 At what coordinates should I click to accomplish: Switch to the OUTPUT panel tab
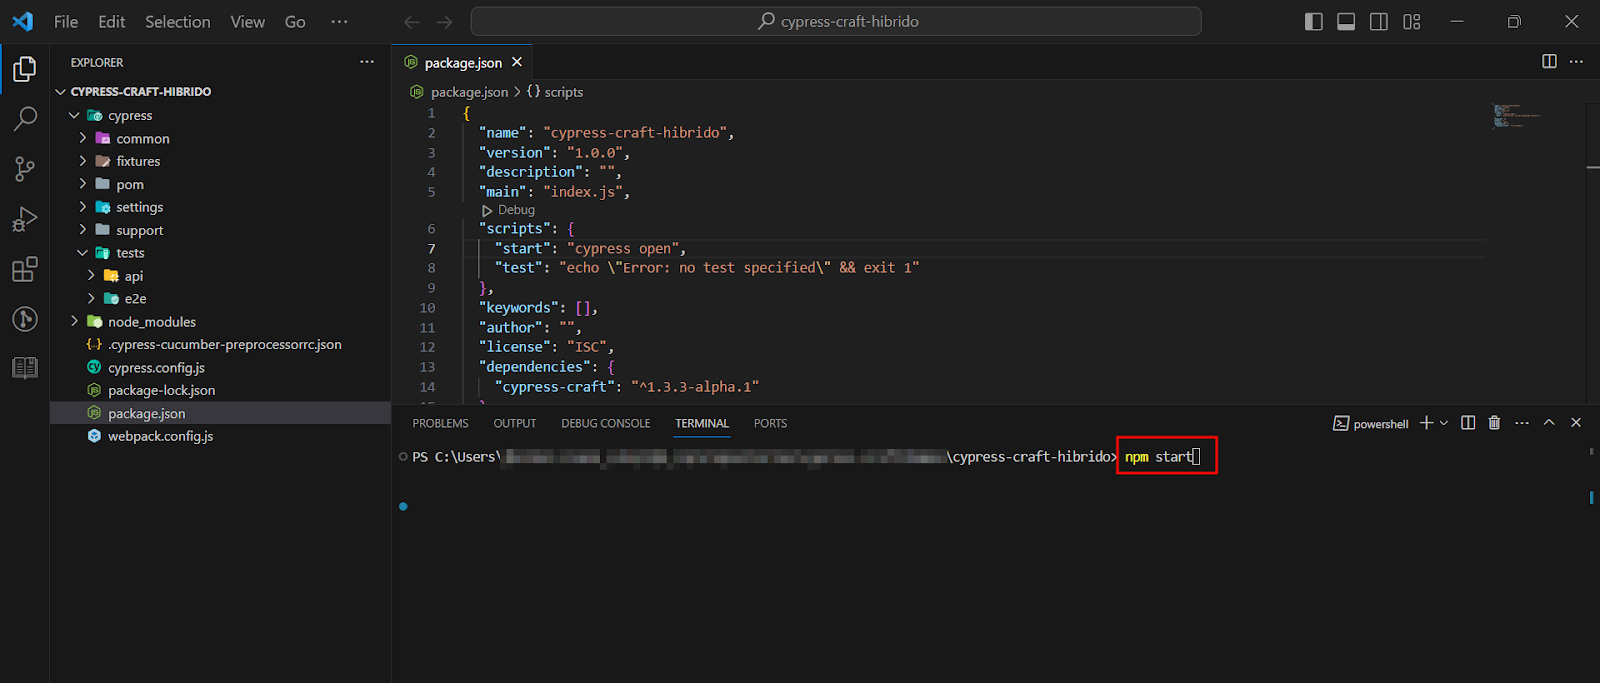(515, 424)
